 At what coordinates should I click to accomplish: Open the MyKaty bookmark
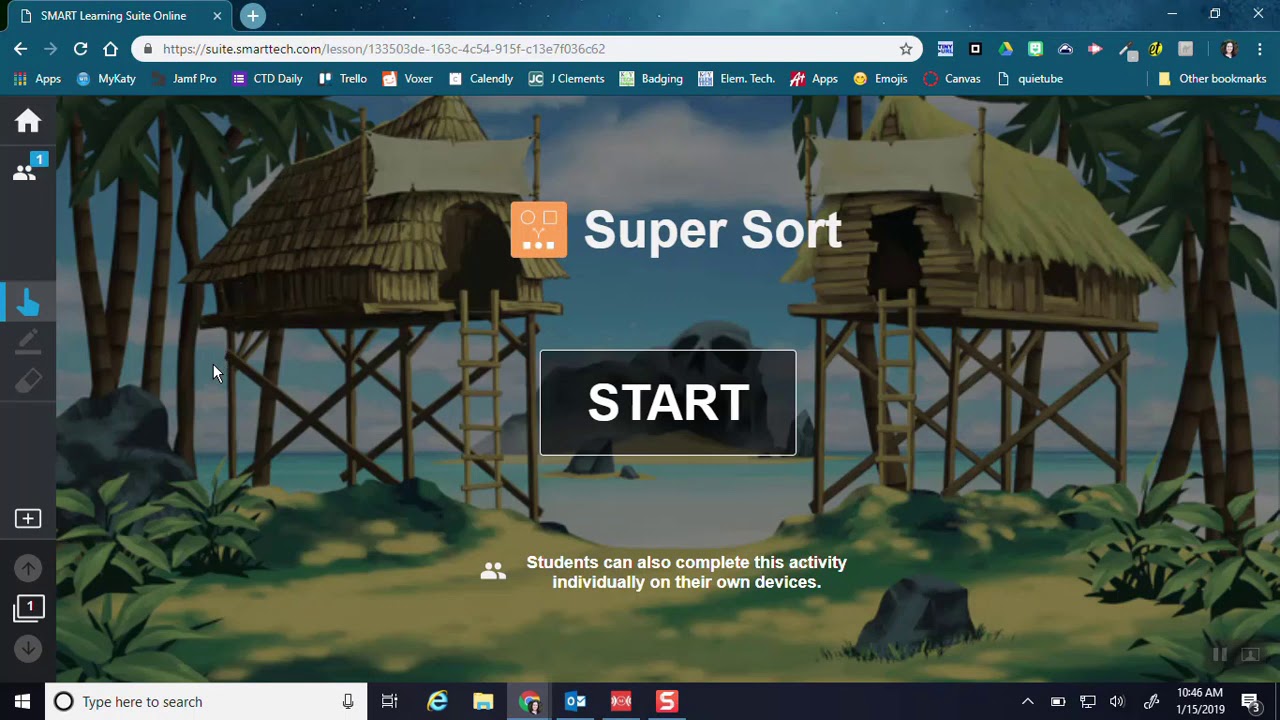(x=106, y=79)
